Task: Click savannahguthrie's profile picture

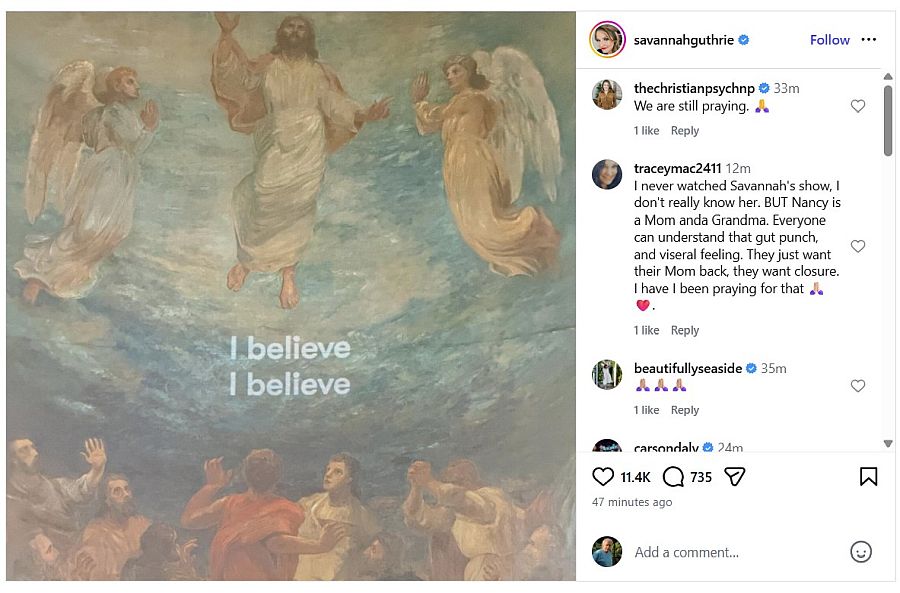Action: tap(607, 40)
